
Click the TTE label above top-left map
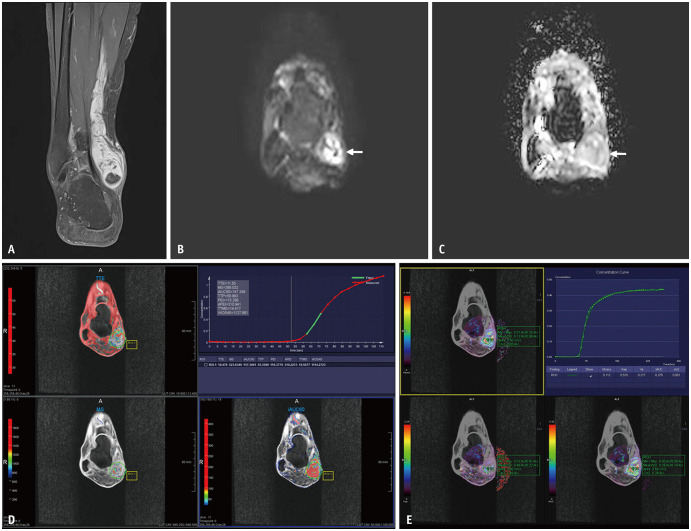(100, 278)
